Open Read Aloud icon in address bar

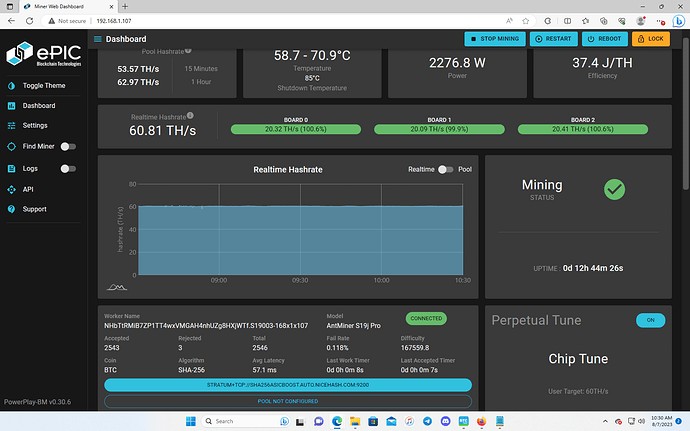509,21
